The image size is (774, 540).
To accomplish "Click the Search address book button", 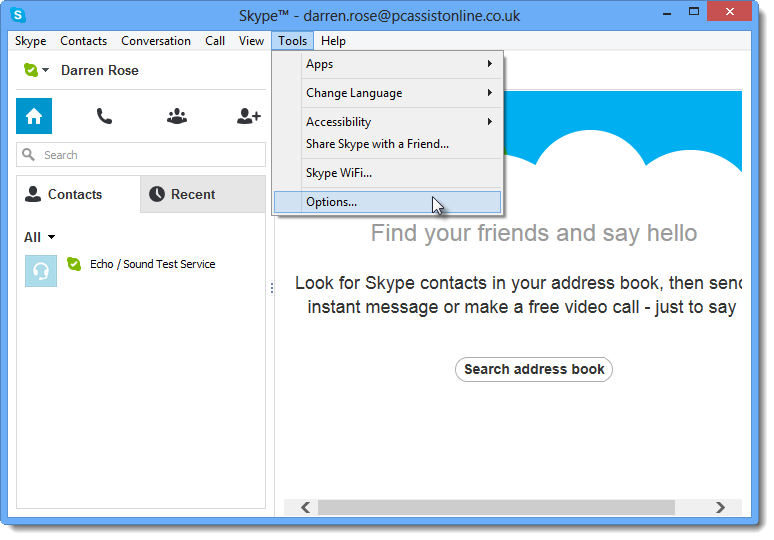I will [x=534, y=369].
